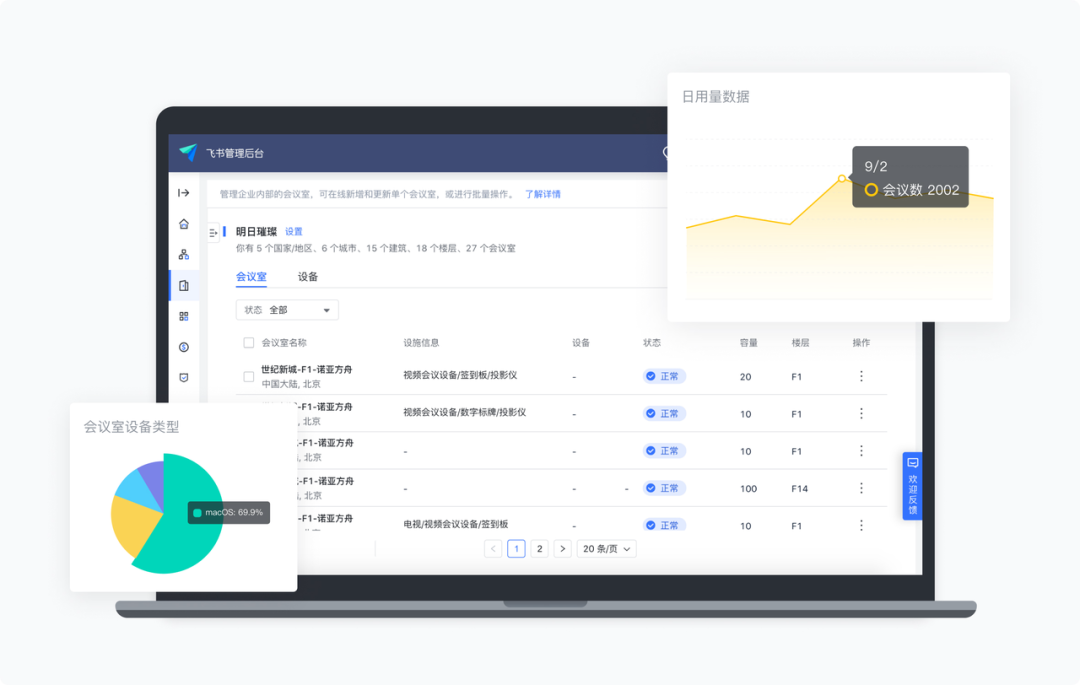Go to the next page arrow

tap(563, 549)
